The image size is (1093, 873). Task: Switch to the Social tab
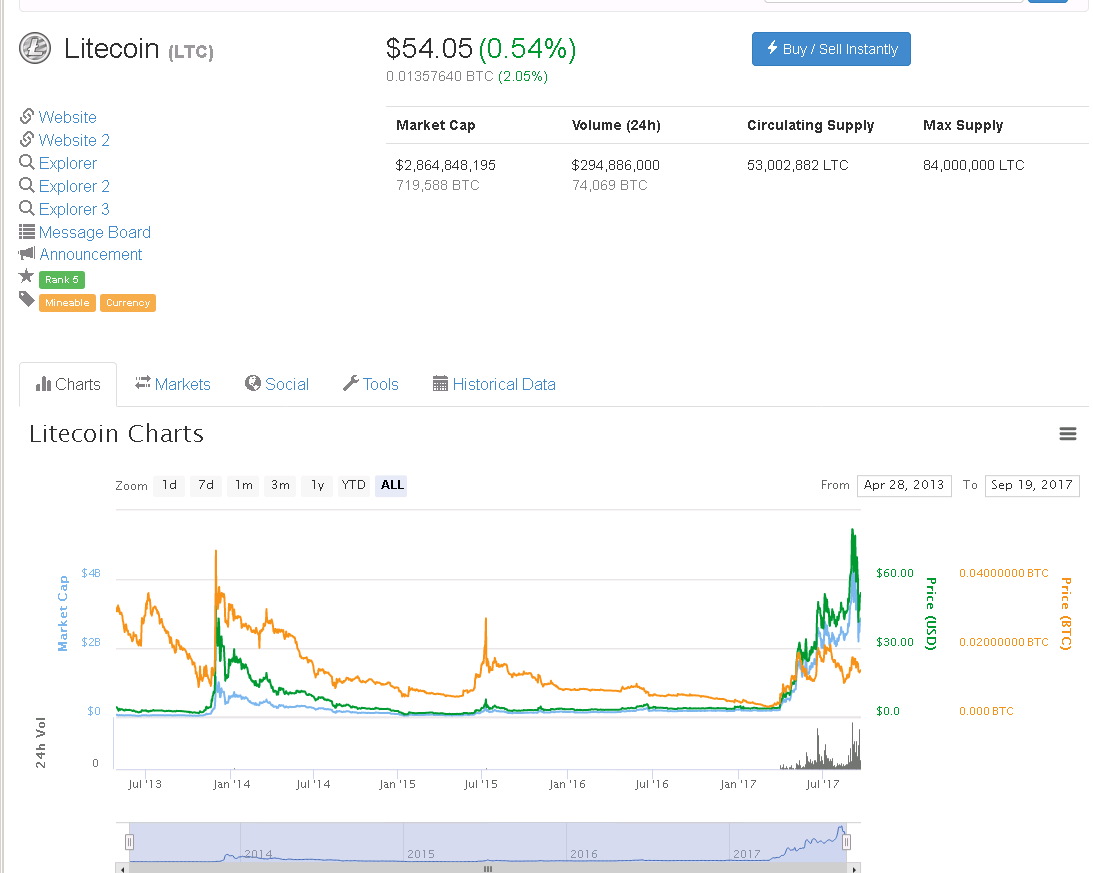tap(277, 384)
